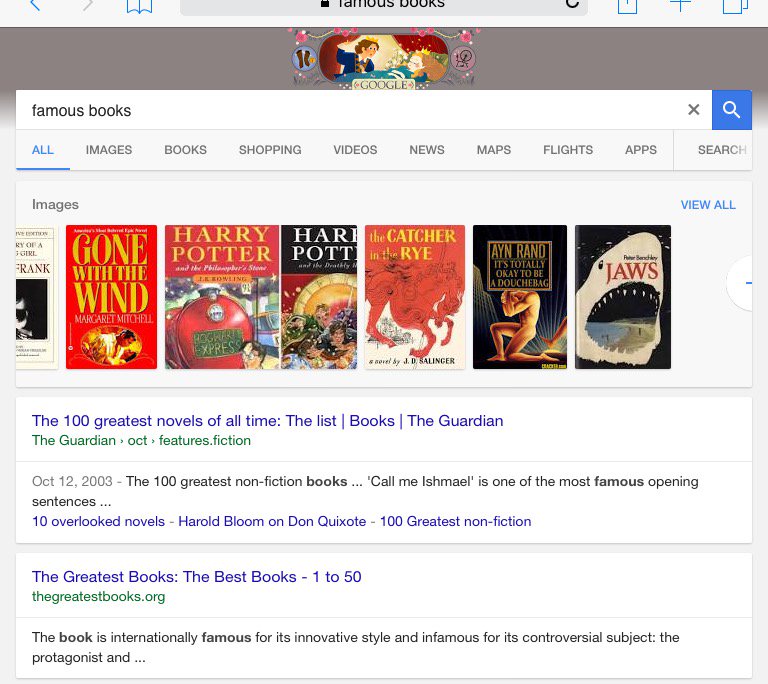
Task: Switch to the FLIGHTS tab
Action: pyautogui.click(x=568, y=150)
